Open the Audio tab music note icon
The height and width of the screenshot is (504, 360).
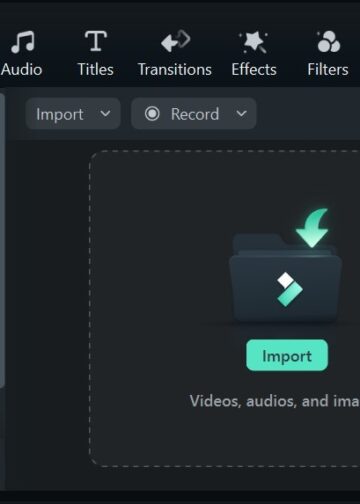click(23, 42)
